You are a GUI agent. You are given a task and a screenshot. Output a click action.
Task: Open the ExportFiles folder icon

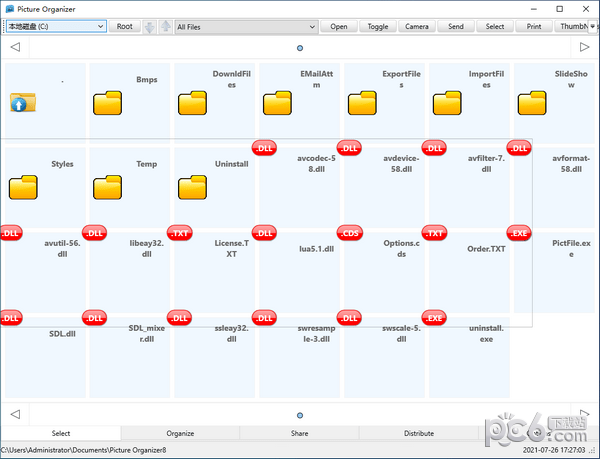362,103
